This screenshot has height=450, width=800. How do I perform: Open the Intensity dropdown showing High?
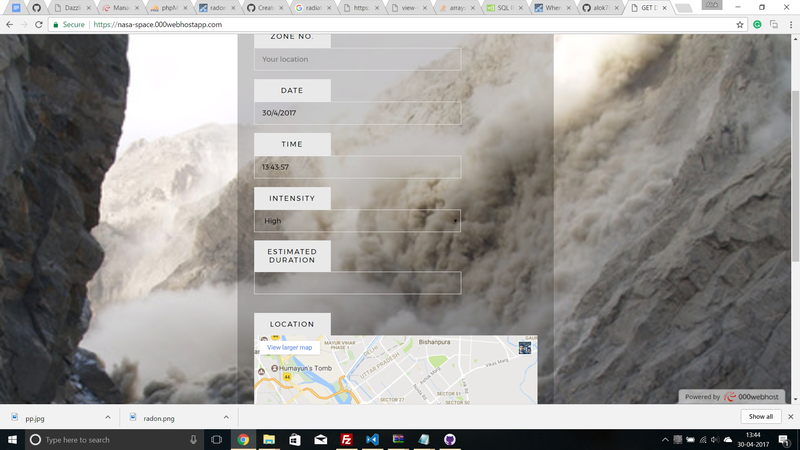[357, 221]
